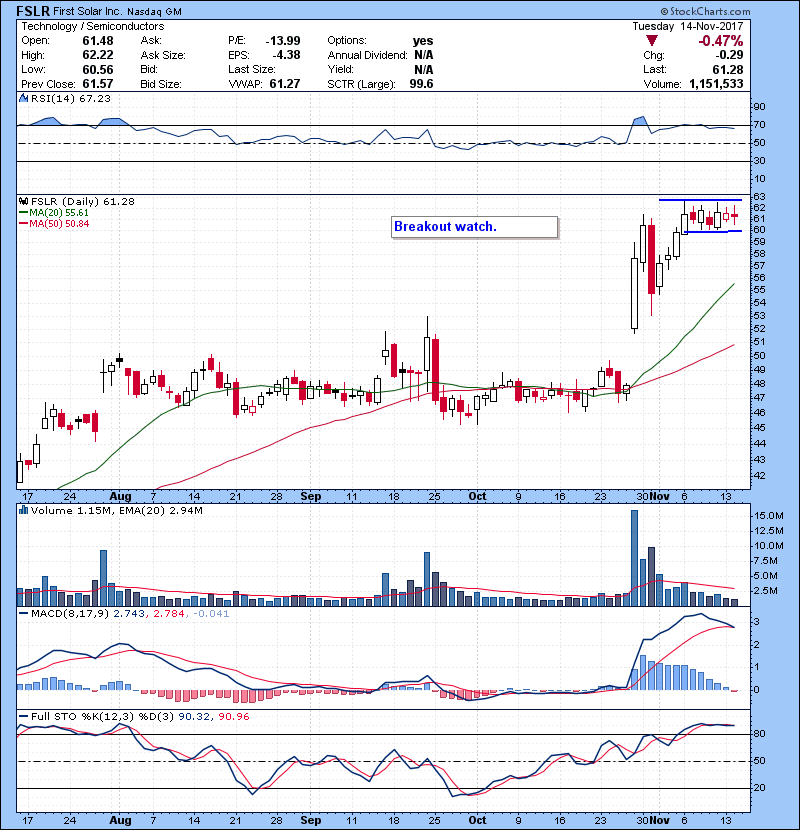This screenshot has width=800, height=830.
Task: Click the RSI panel icon beside RSI(14)
Action: (23, 98)
